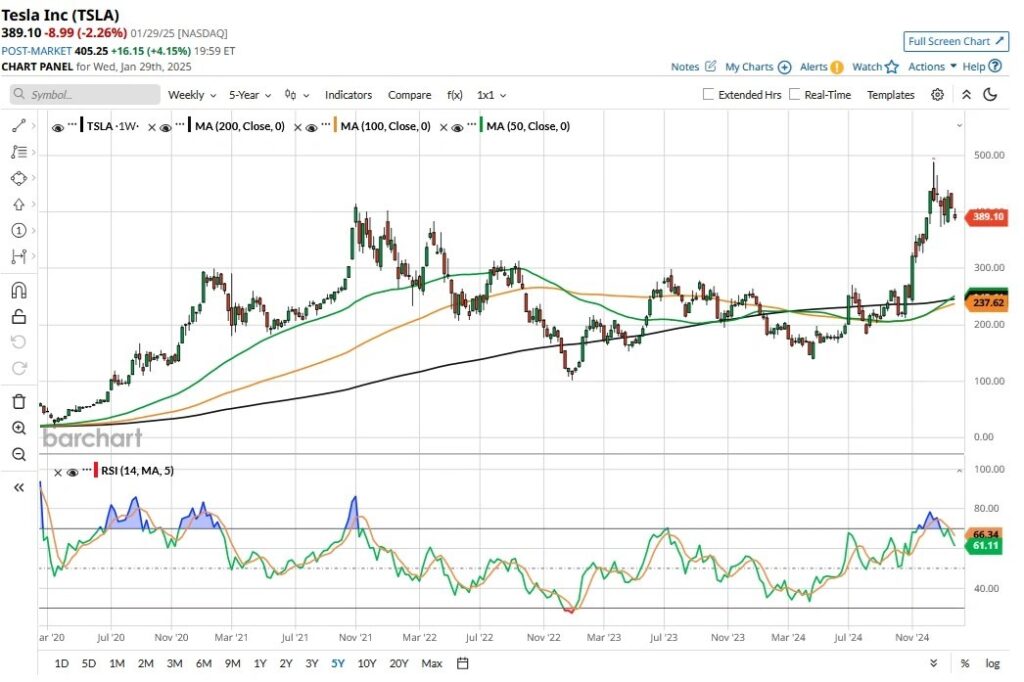Viewport: 1024px width, 682px height.
Task: Select the trend line drawing tool
Action: (18, 127)
